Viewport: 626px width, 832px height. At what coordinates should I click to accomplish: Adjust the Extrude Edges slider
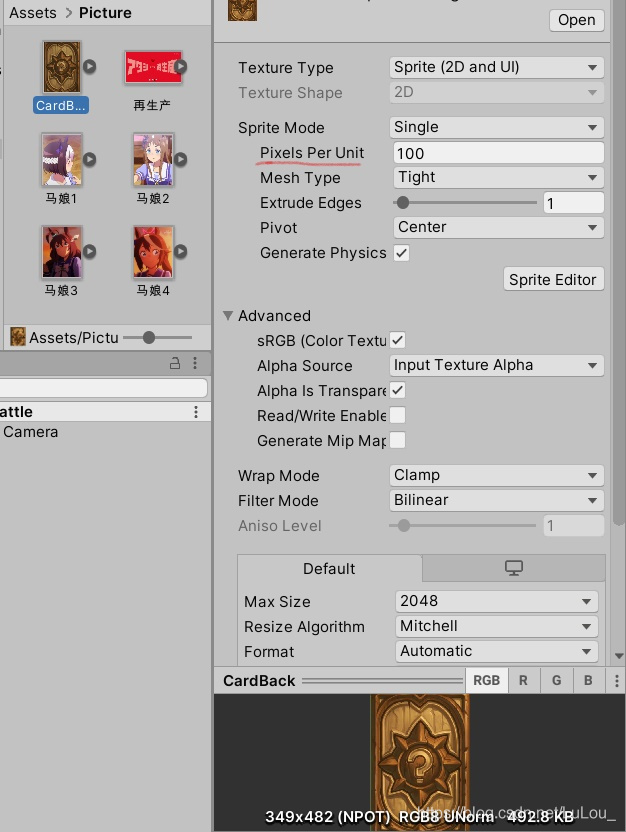(x=465, y=202)
